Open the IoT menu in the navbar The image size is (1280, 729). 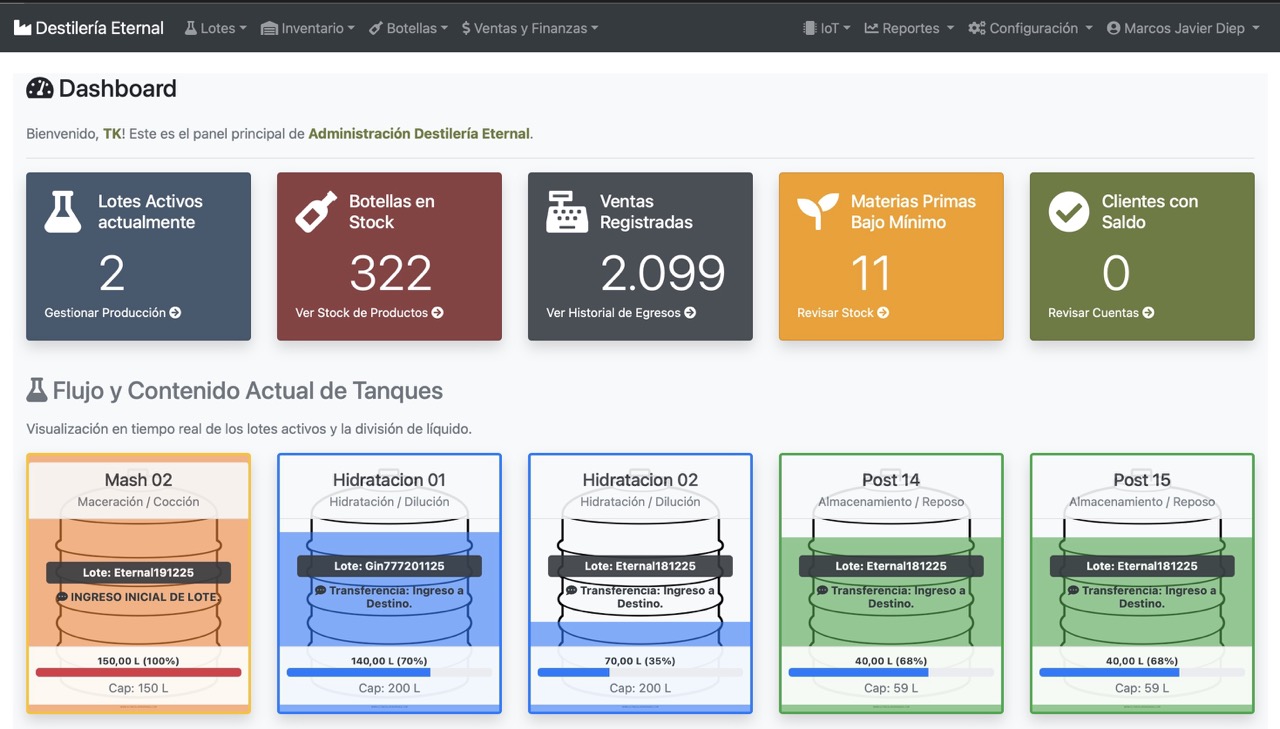(827, 28)
